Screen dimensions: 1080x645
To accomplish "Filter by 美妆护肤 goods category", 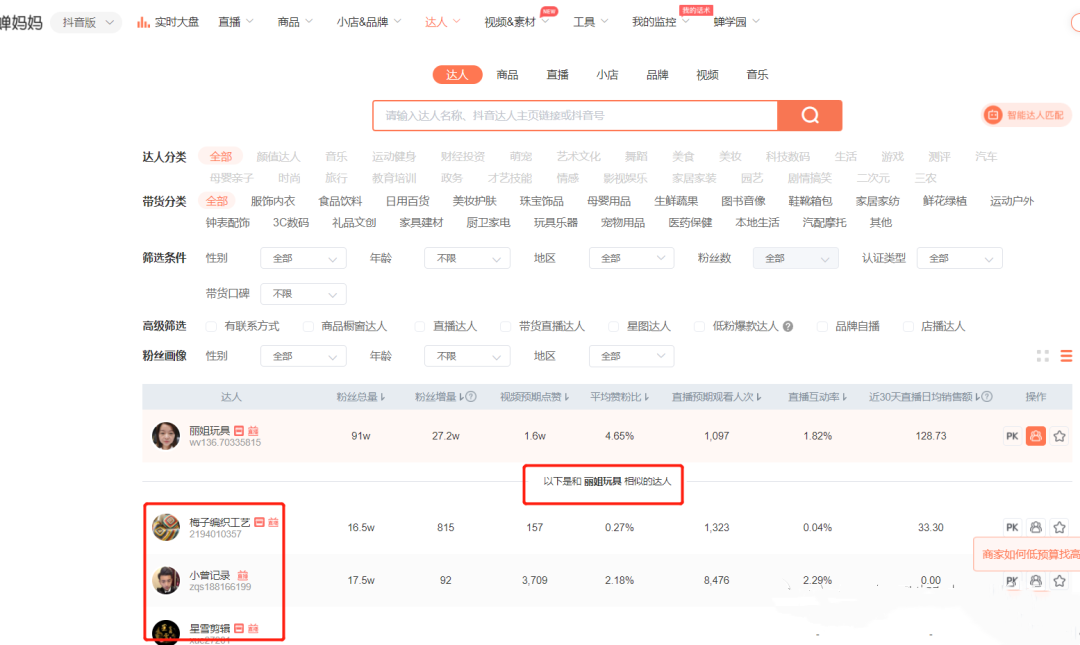I will coord(475,201).
